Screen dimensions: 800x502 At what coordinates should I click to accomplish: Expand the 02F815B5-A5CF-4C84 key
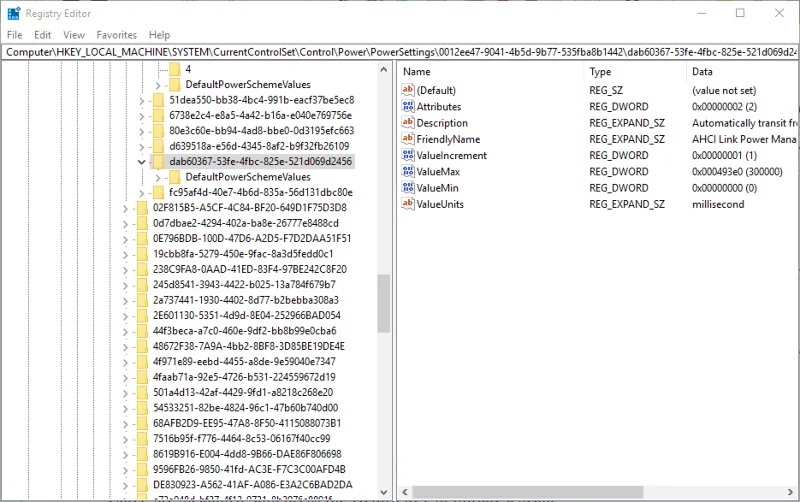tap(125, 209)
